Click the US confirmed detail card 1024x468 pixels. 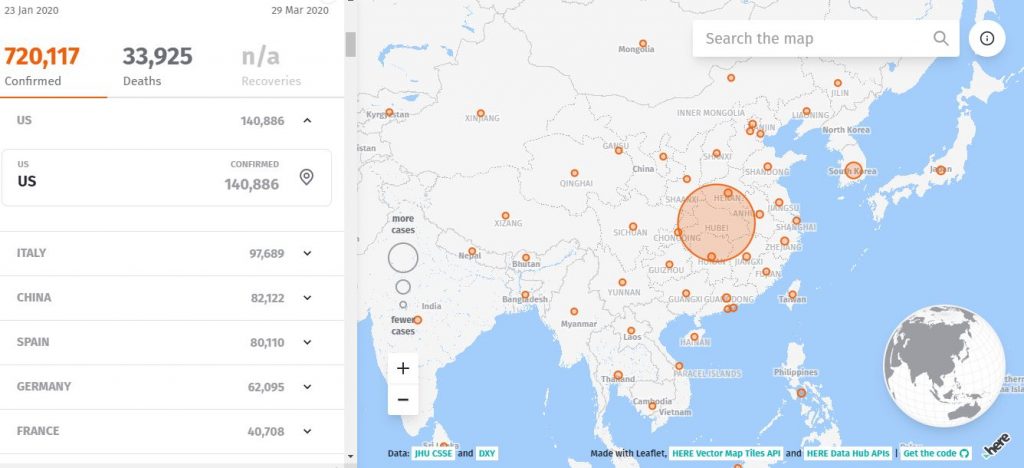tap(167, 178)
